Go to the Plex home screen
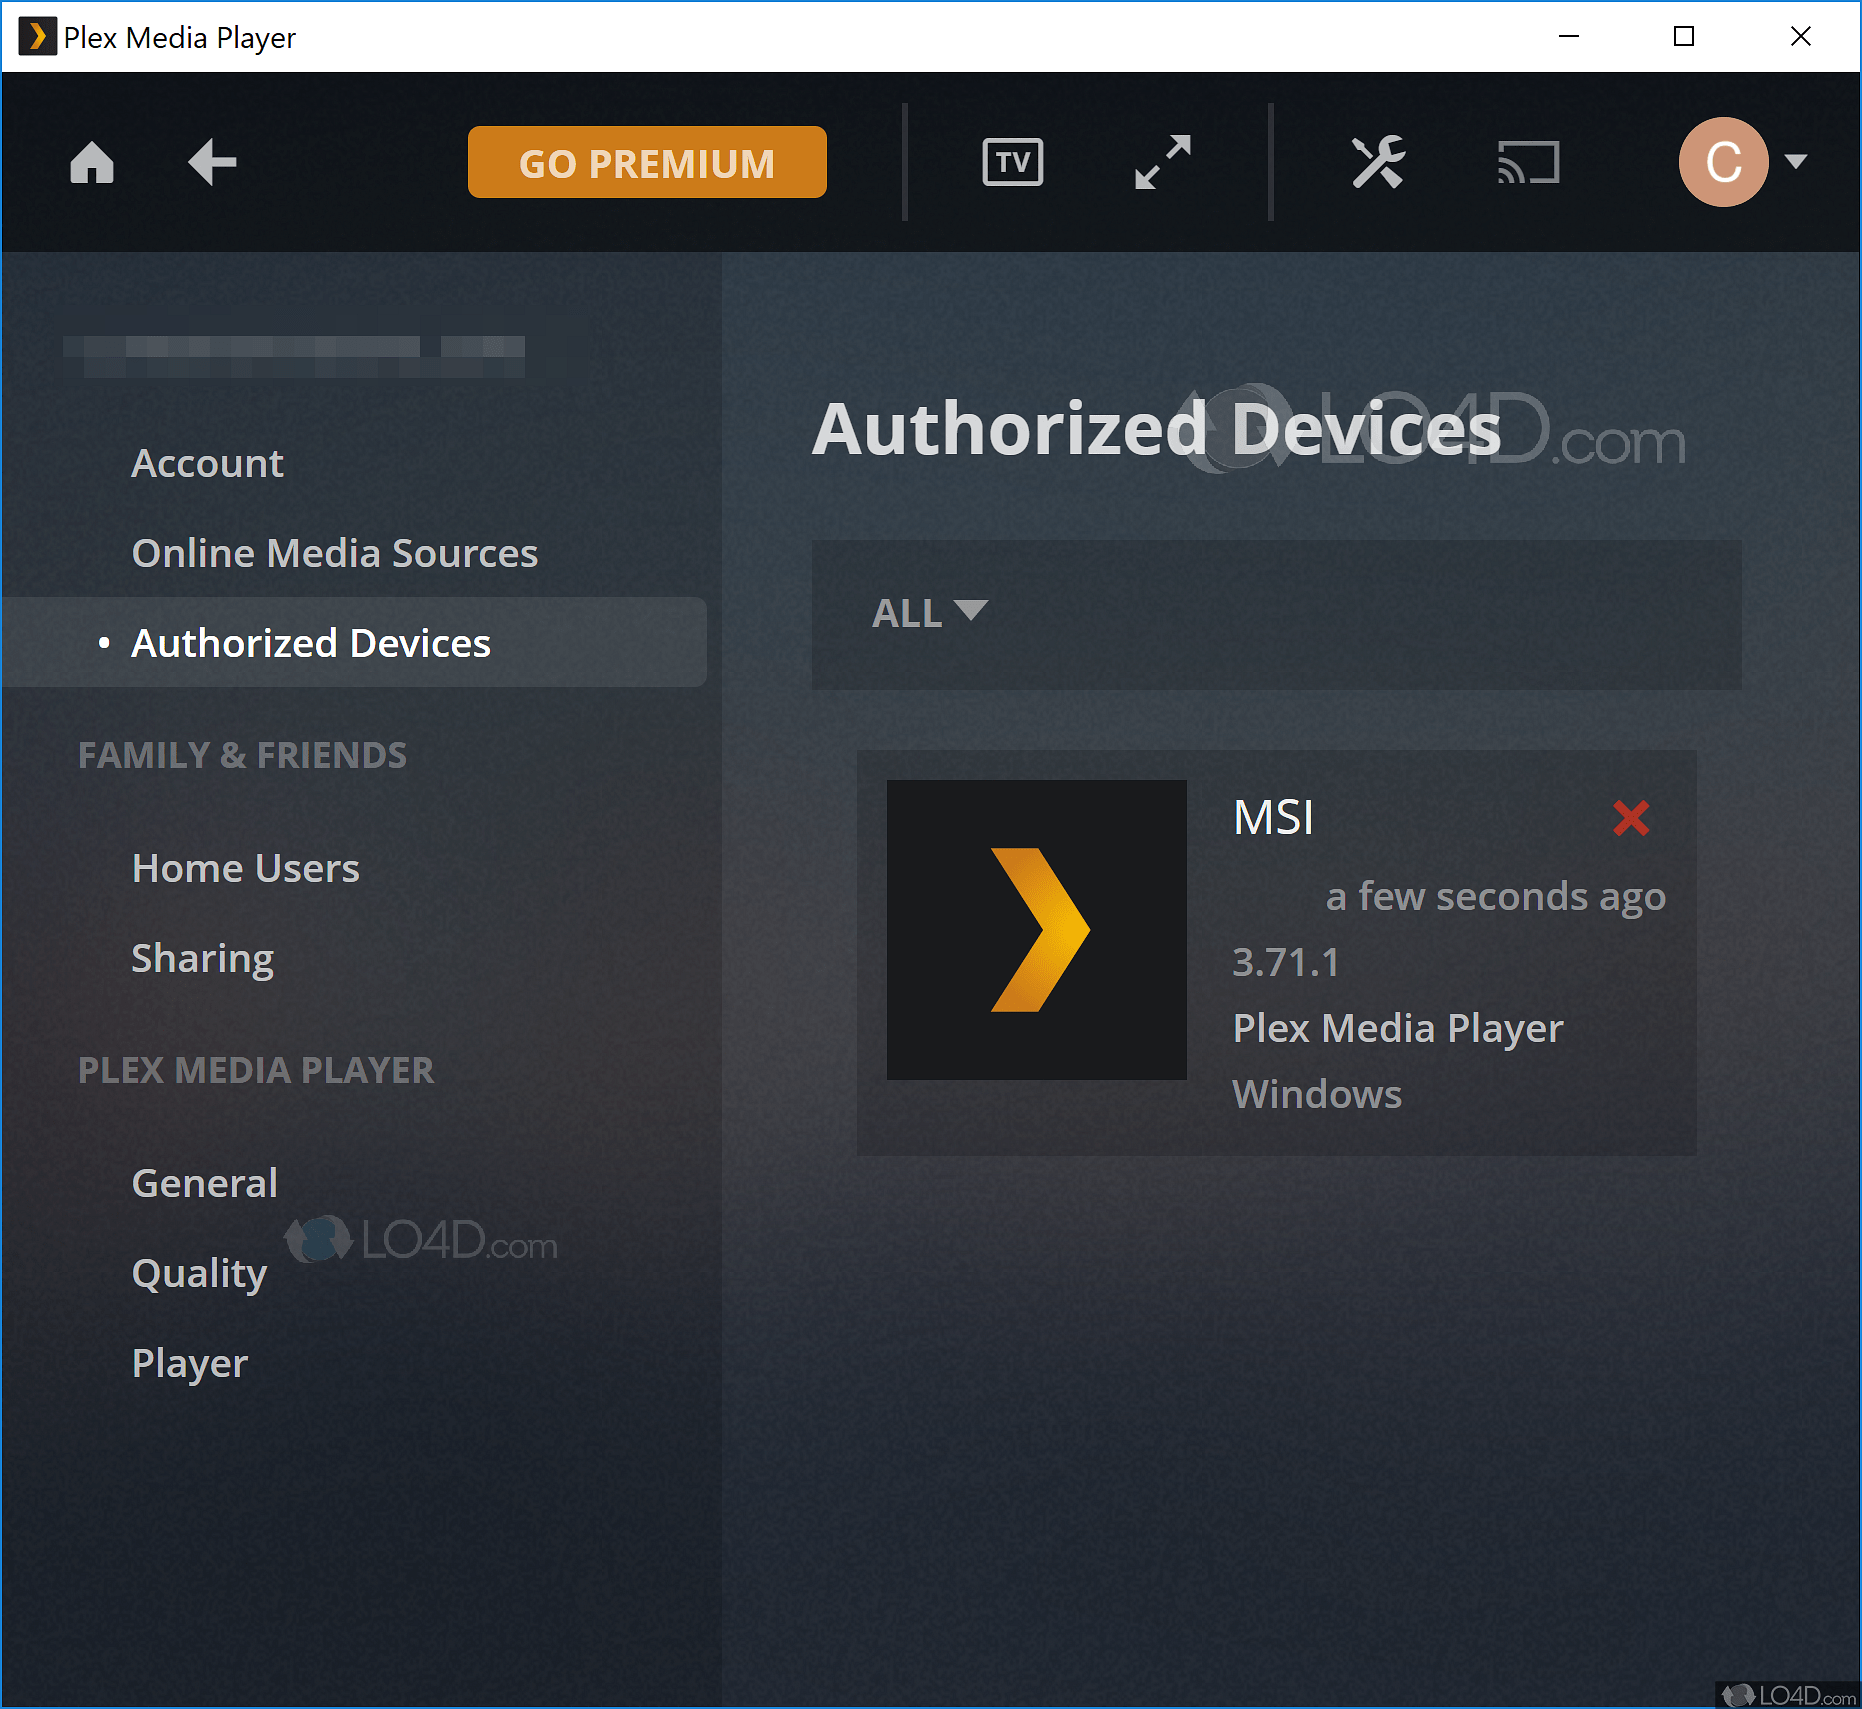This screenshot has width=1862, height=1709. pos(92,162)
